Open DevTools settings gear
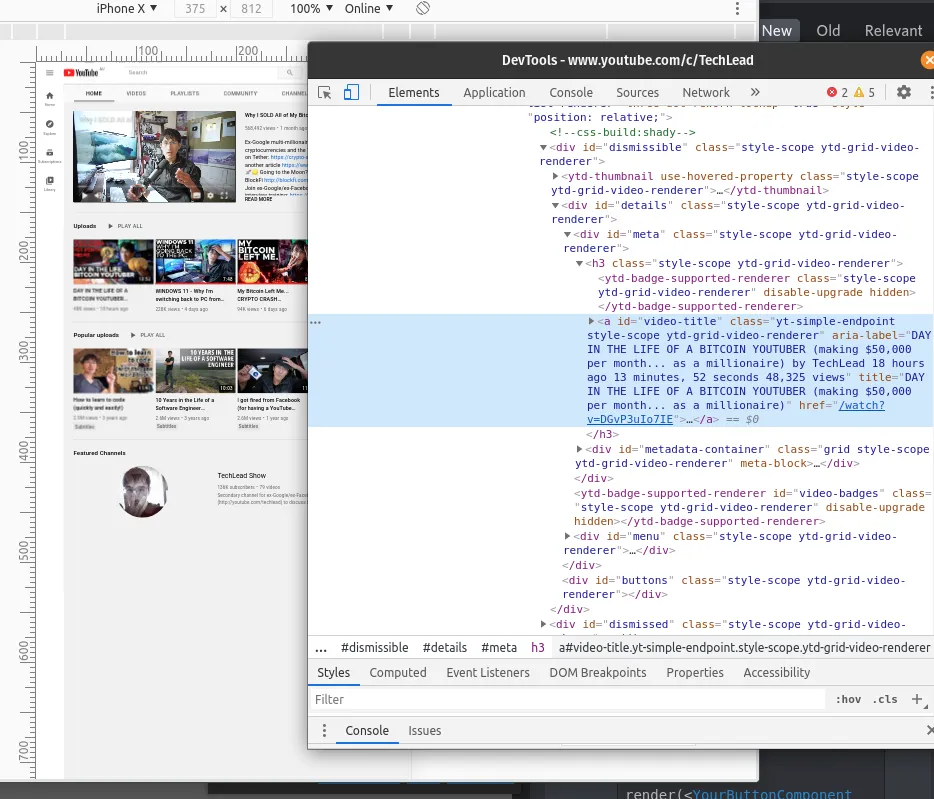 [x=904, y=92]
